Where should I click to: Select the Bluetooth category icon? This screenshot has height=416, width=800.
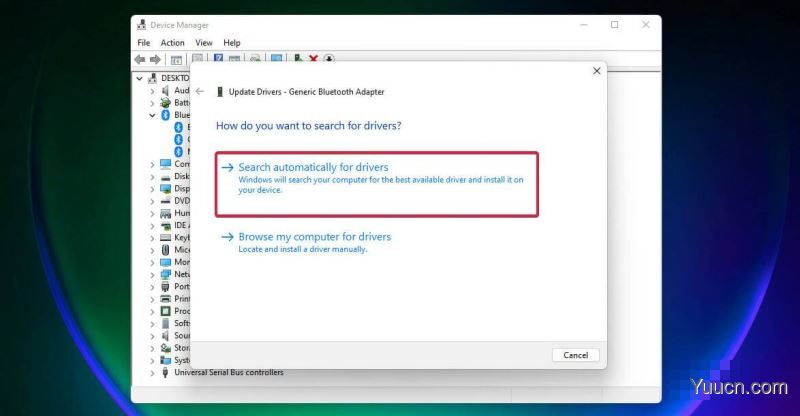click(165, 115)
